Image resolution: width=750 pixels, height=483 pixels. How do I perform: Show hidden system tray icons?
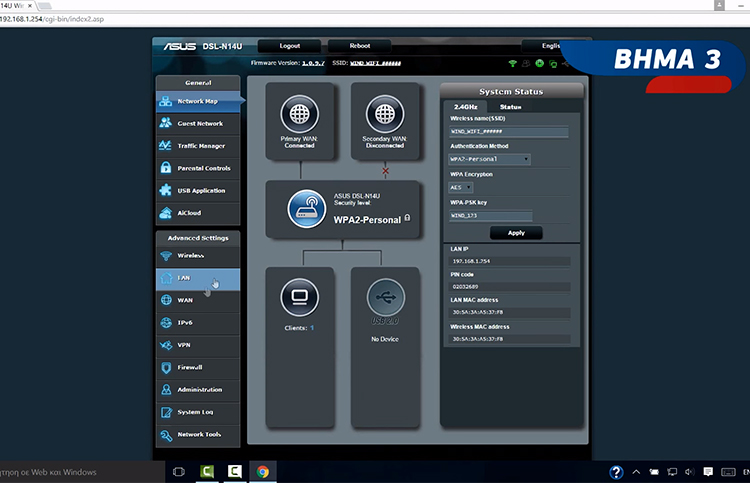[636, 472]
